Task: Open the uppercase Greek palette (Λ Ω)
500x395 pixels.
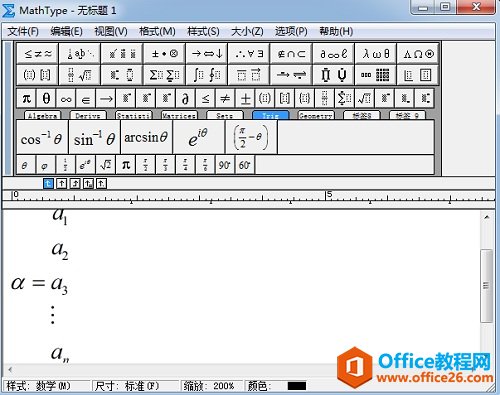Action: pos(418,53)
